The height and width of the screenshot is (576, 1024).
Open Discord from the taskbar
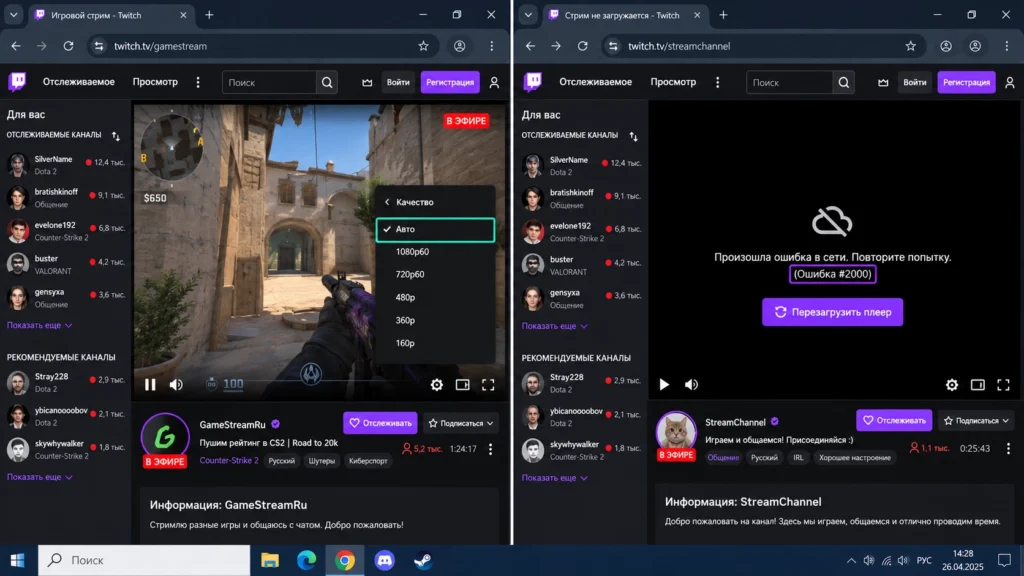click(385, 560)
